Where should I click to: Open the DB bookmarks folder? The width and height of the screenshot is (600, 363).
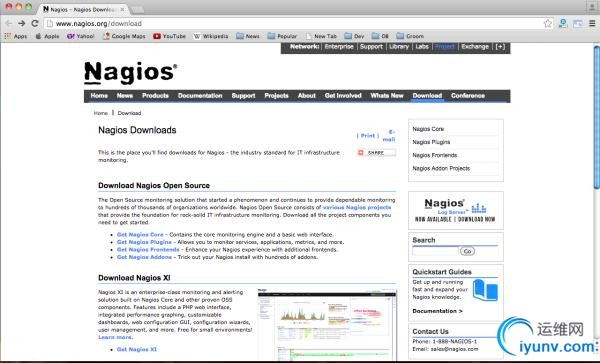[x=380, y=36]
